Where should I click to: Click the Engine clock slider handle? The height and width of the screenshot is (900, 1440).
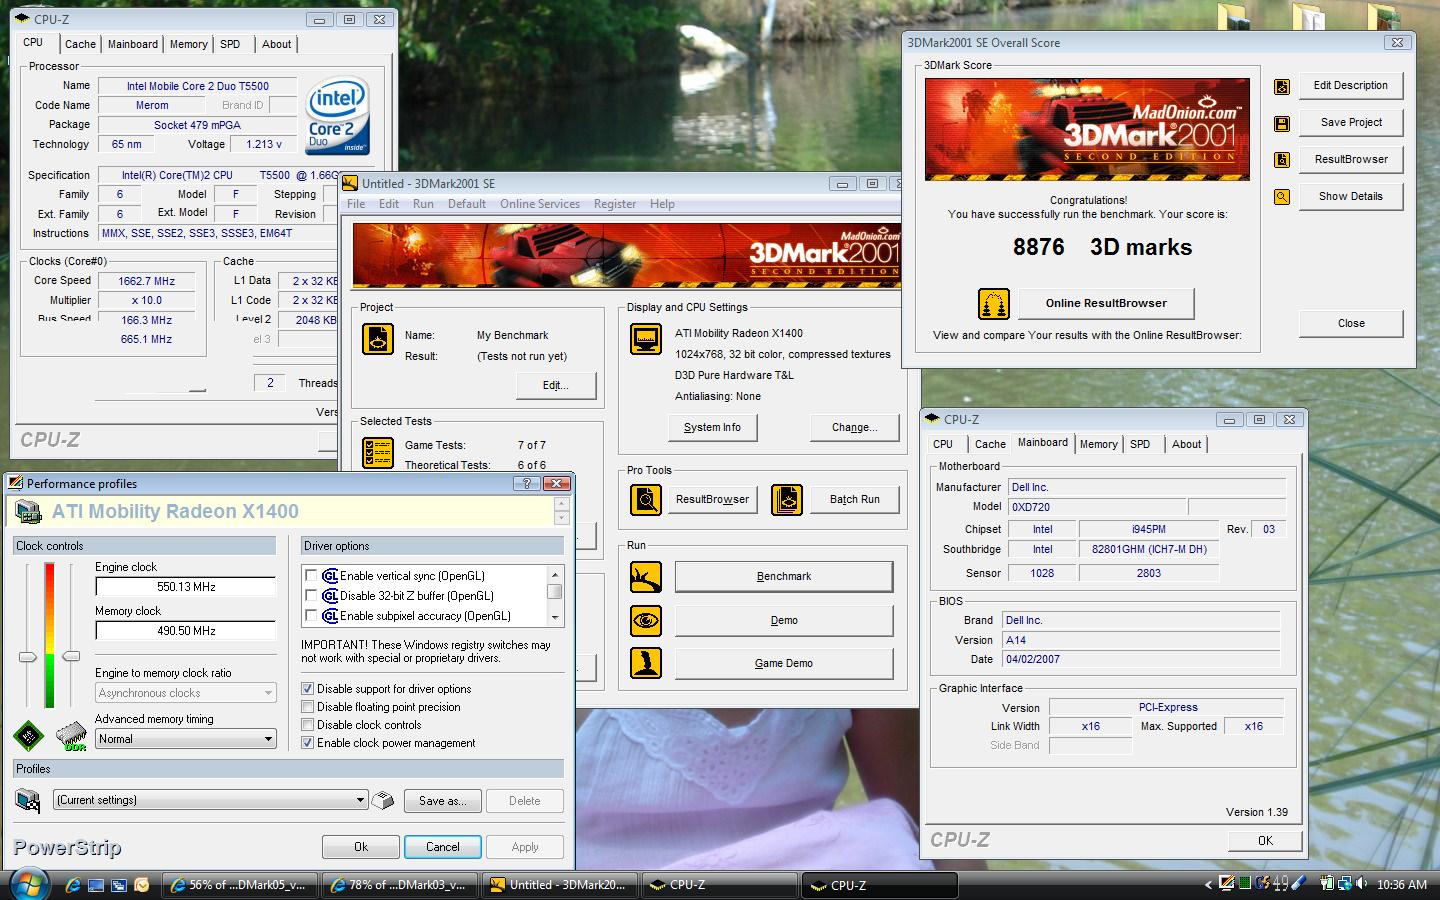[28, 657]
